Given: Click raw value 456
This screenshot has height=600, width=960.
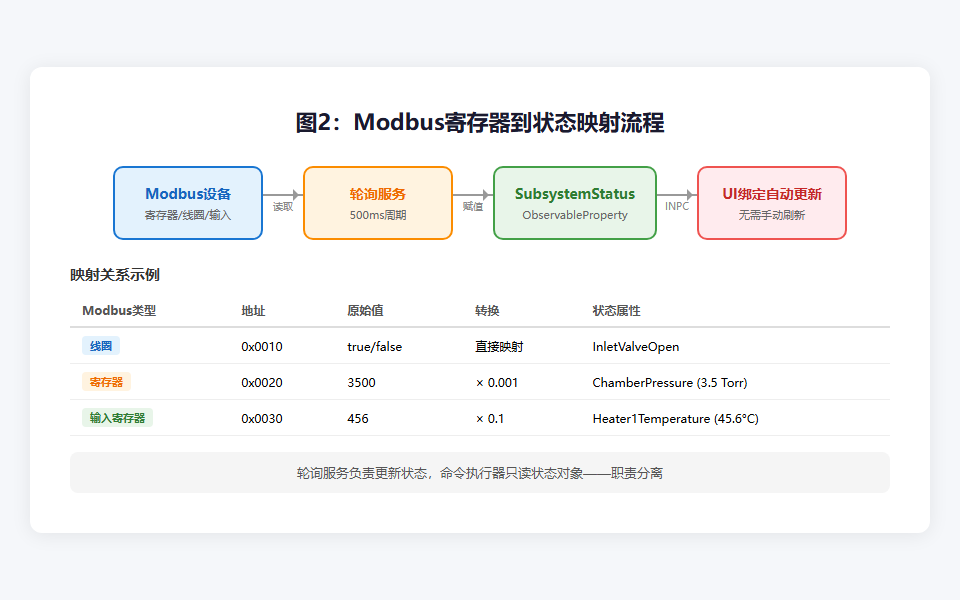Looking at the screenshot, I should point(358,419).
